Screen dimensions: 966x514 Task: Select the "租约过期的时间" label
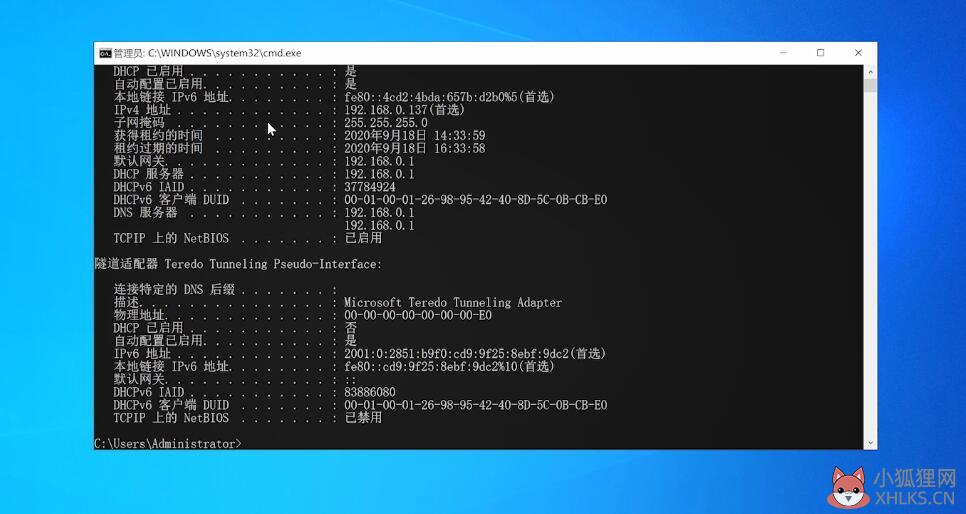click(x=158, y=149)
